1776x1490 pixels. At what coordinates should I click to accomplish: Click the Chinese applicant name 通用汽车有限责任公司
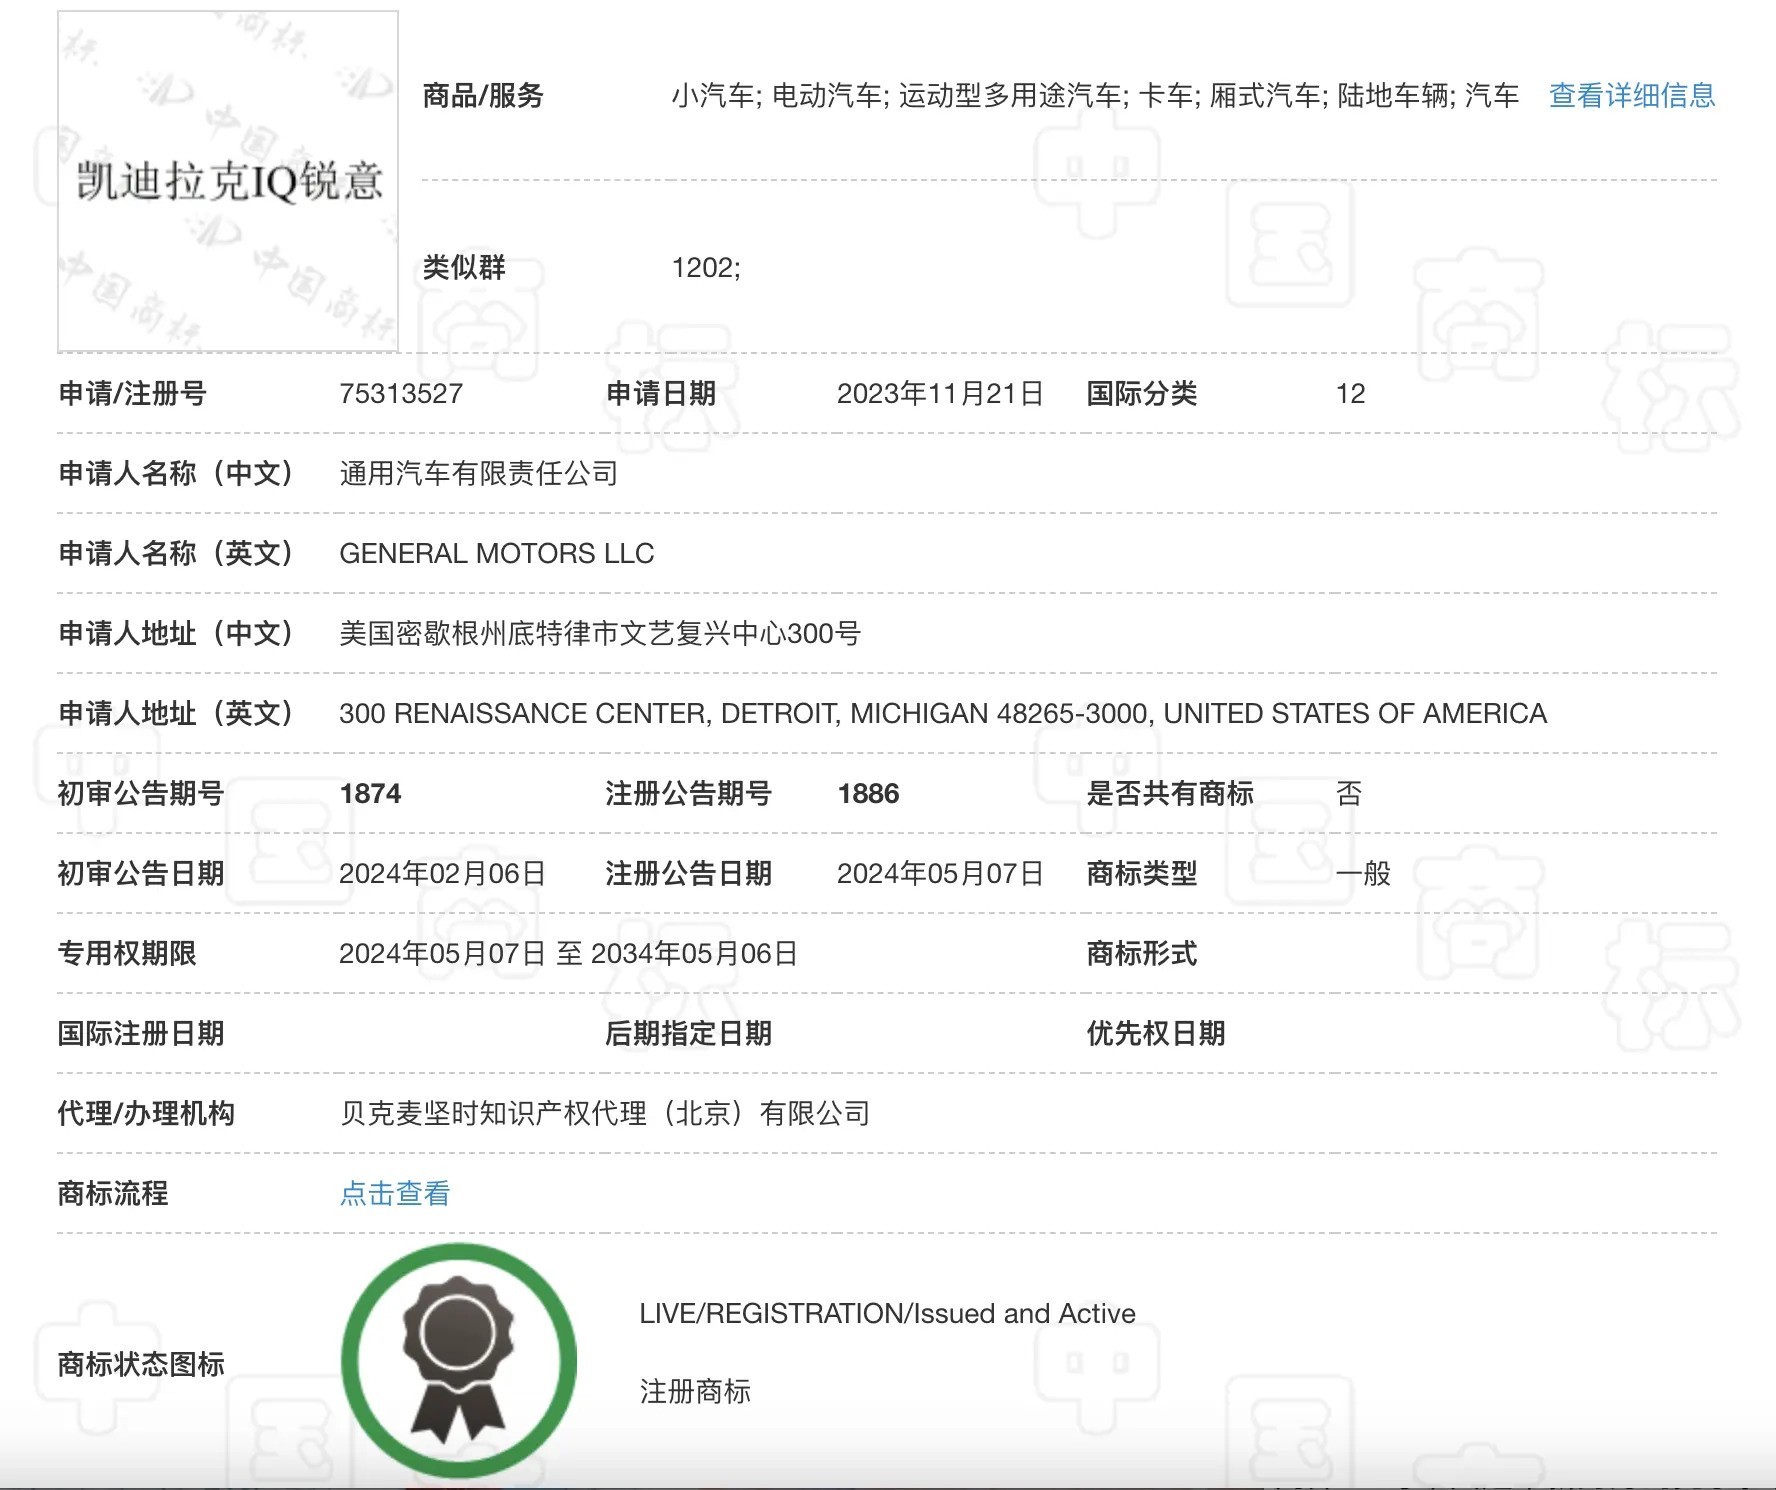pos(478,474)
